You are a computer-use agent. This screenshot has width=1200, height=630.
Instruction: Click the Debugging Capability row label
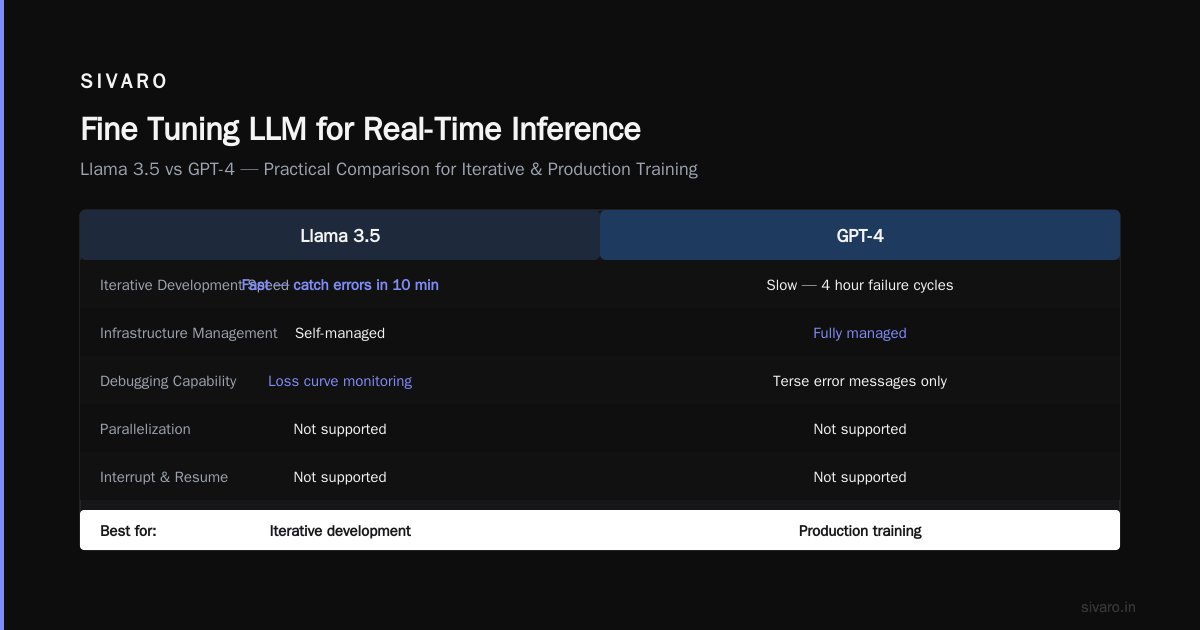pyautogui.click(x=168, y=381)
